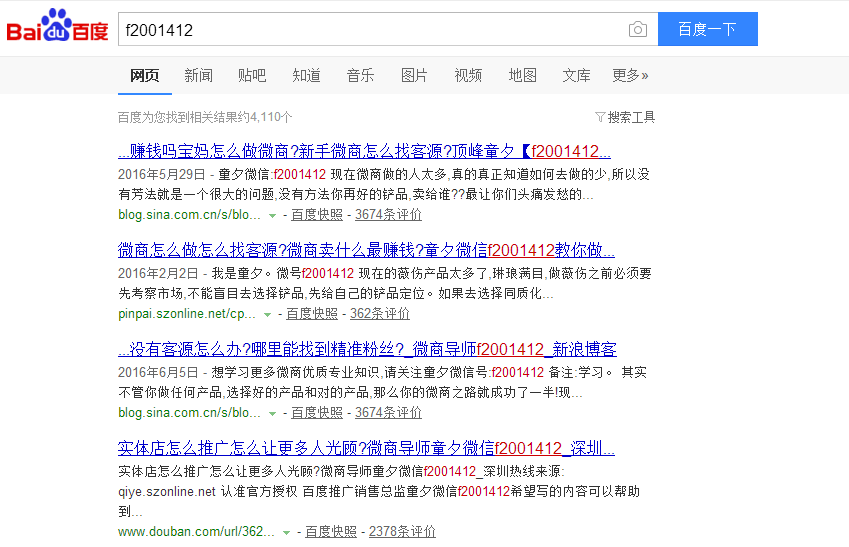The image size is (849, 547).
Task: View 3674条评价 under first result
Action: [388, 215]
